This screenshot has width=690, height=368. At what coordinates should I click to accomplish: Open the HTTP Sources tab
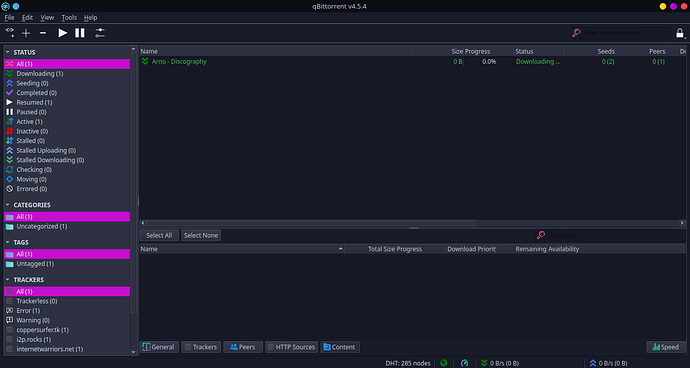tap(292, 347)
